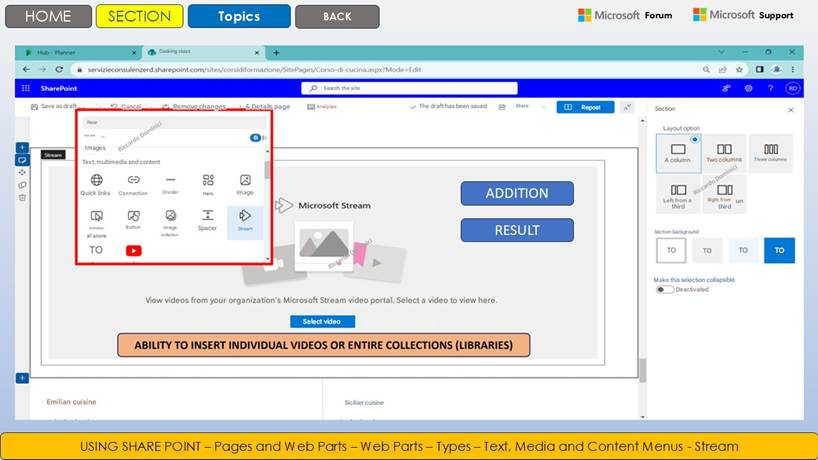The image size is (818, 460).
Task: Select the Stream web part
Action: click(x=245, y=221)
